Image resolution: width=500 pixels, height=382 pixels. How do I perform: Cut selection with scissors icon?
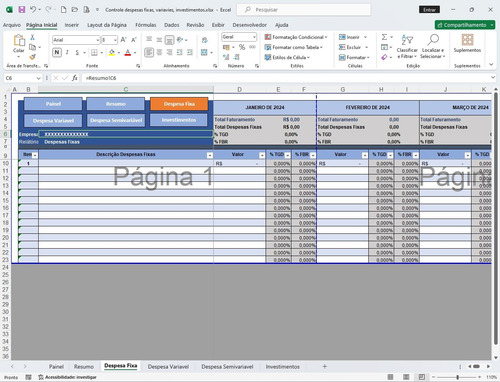32,37
